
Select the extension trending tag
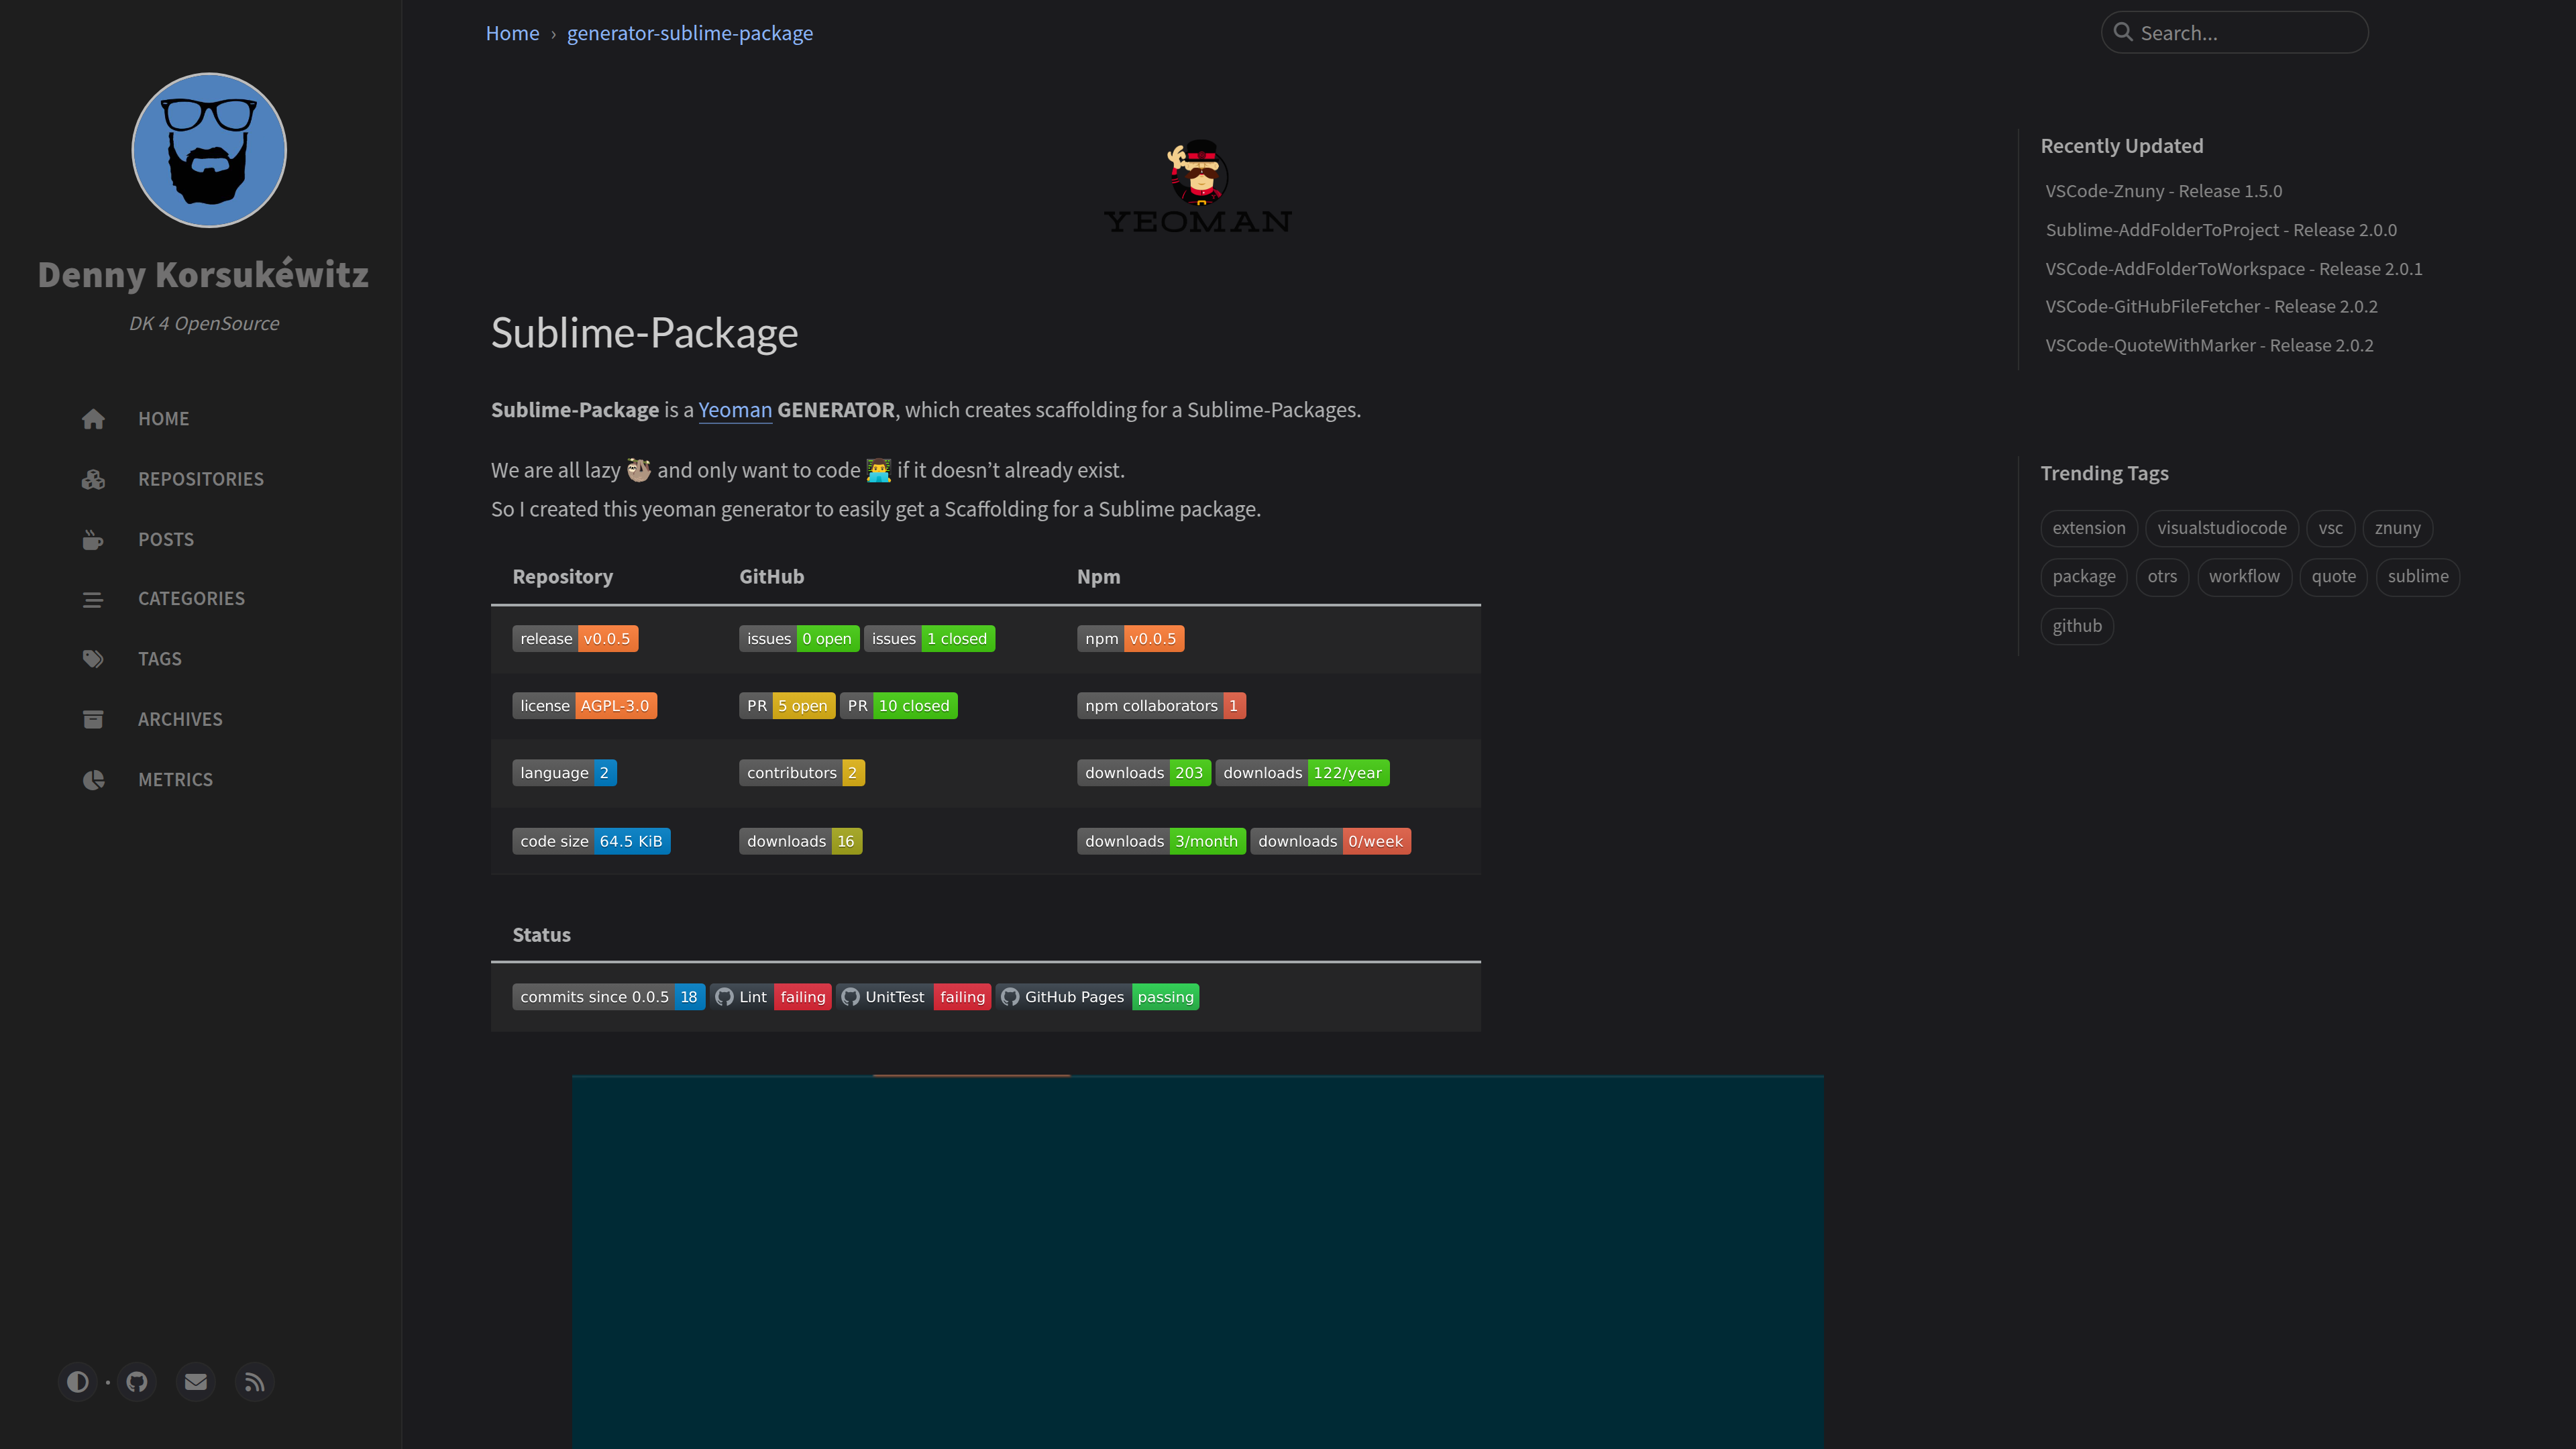pos(2089,528)
